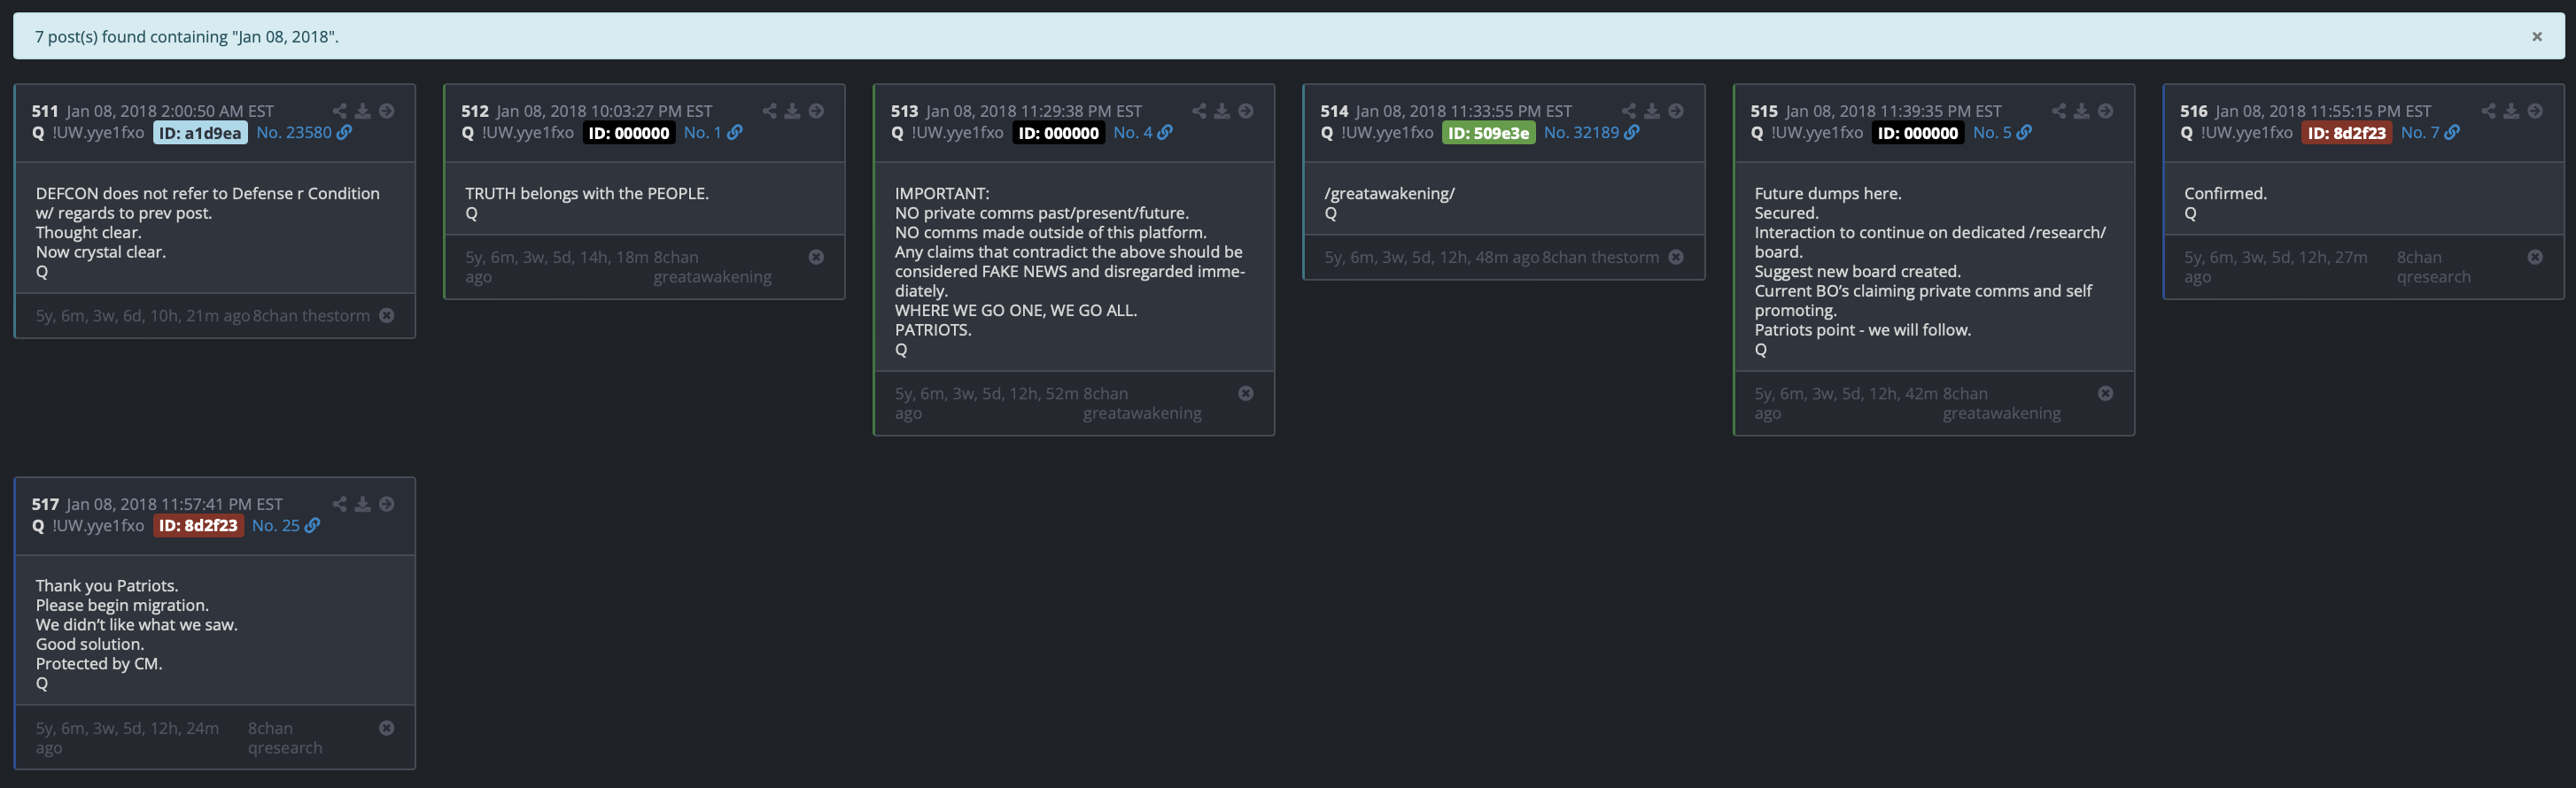Click ID: 000000 badge on post 512
Viewport: 2576px width, 788px height.
pyautogui.click(x=629, y=133)
